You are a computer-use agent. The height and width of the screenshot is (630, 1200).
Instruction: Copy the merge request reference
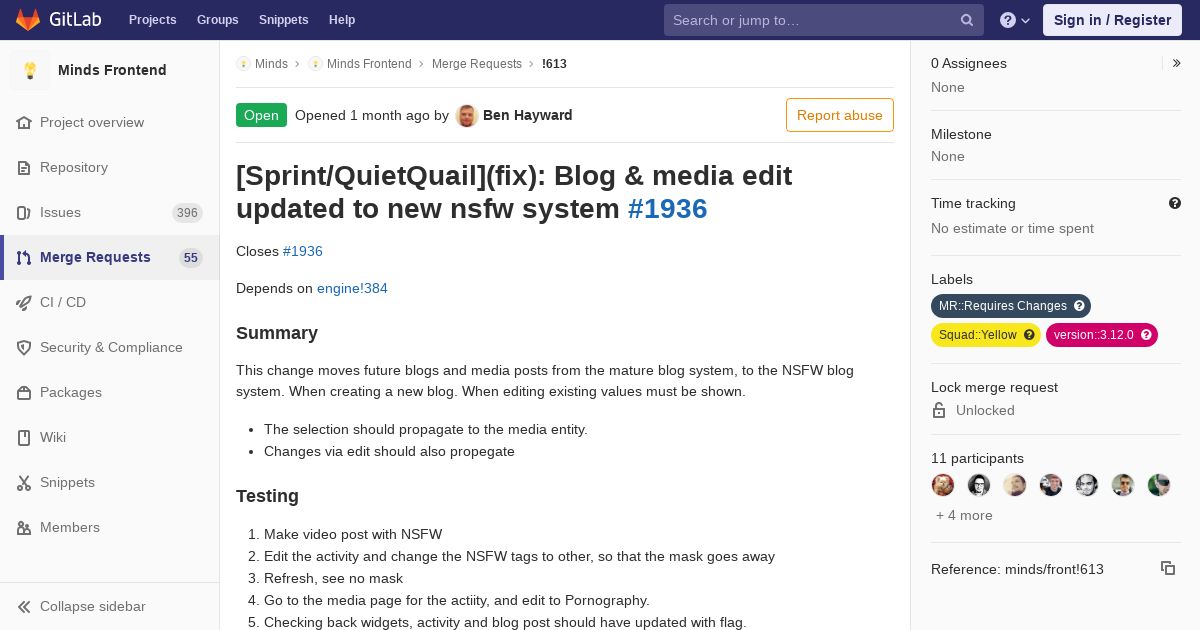click(1168, 568)
